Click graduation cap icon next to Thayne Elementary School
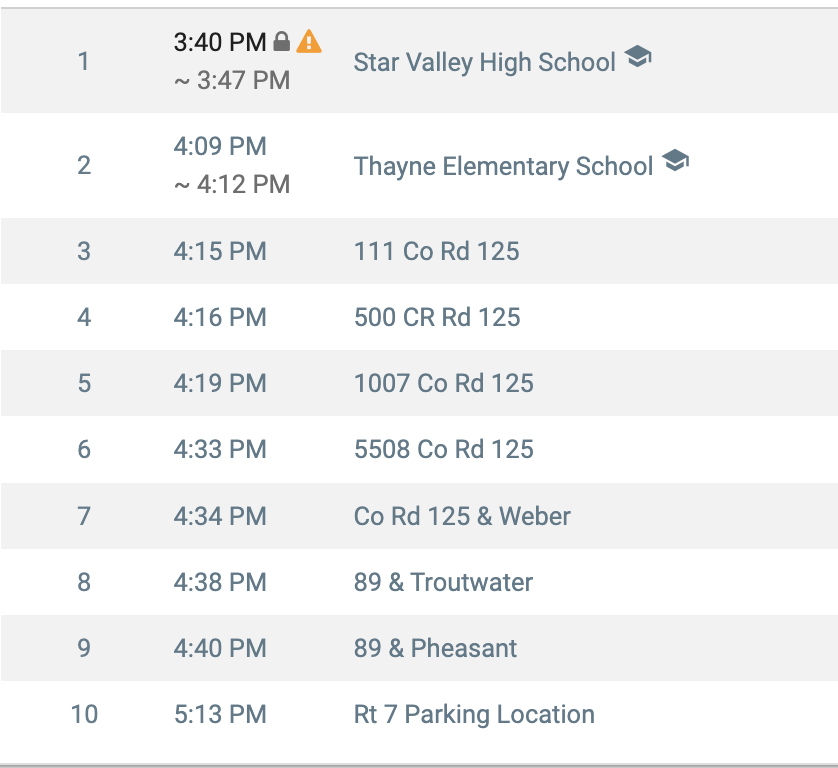This screenshot has width=838, height=768. 676,160
